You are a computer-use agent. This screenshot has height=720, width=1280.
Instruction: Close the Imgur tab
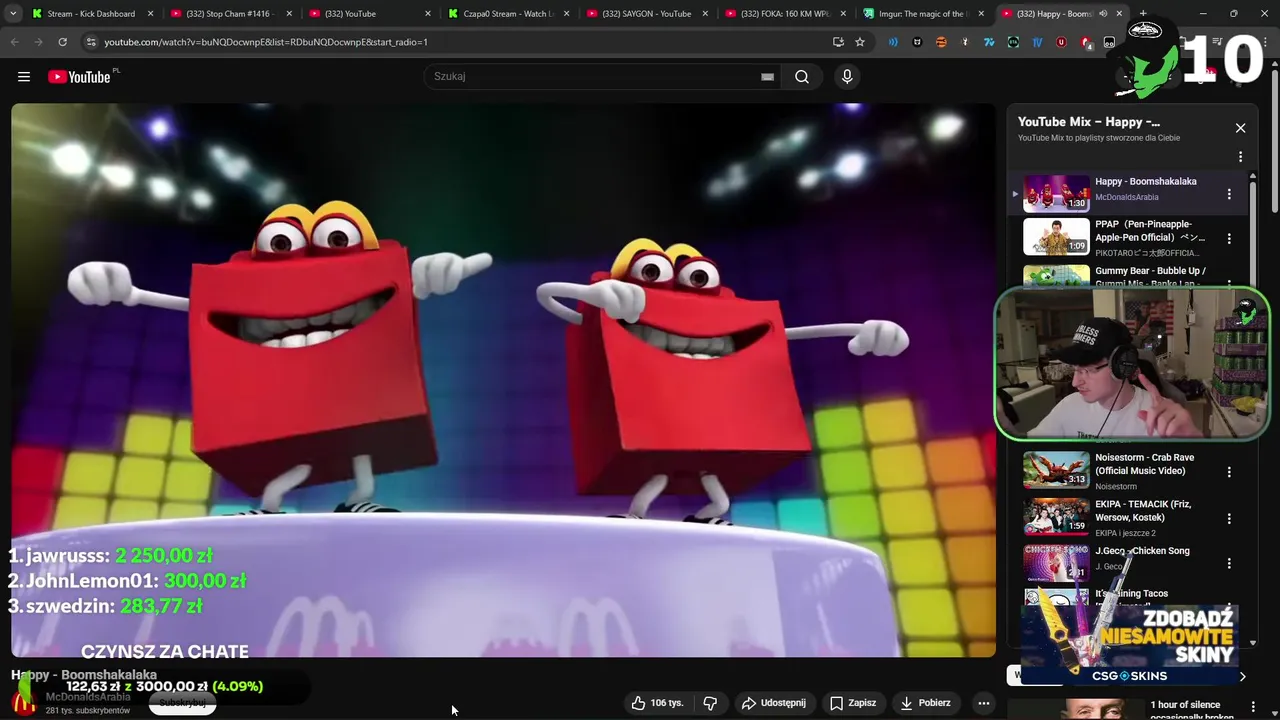pyautogui.click(x=981, y=14)
